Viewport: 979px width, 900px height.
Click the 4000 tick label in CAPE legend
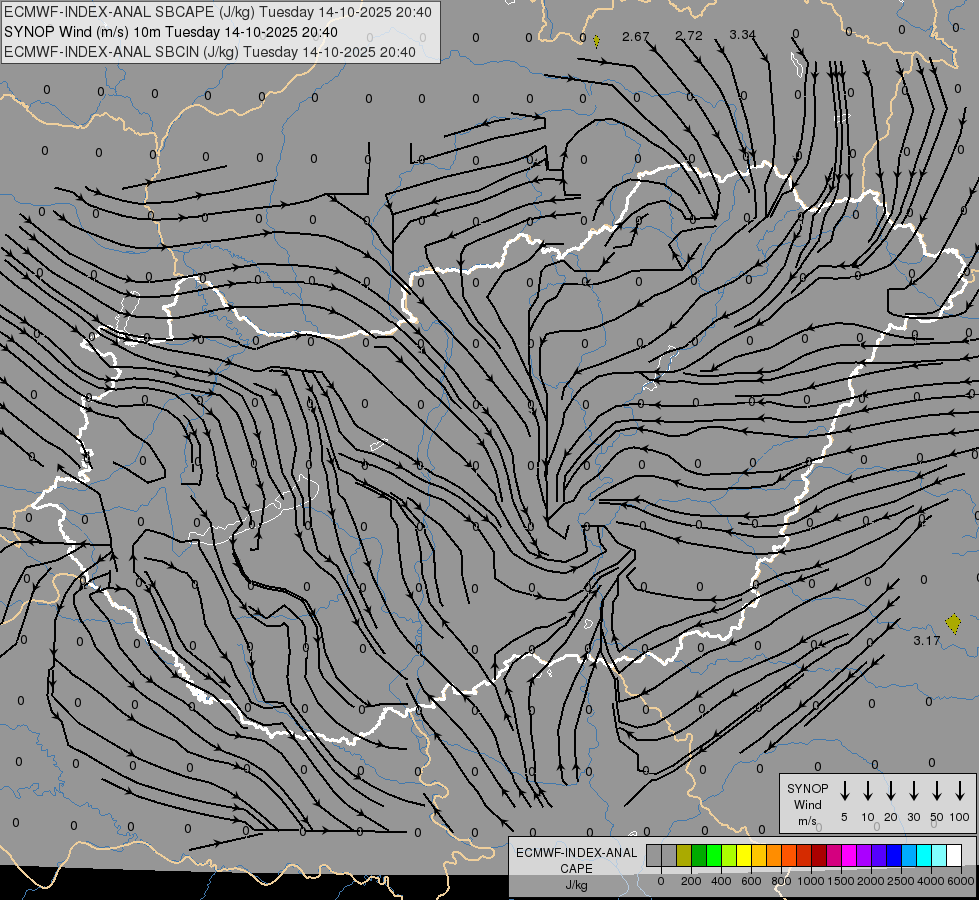(x=931, y=881)
